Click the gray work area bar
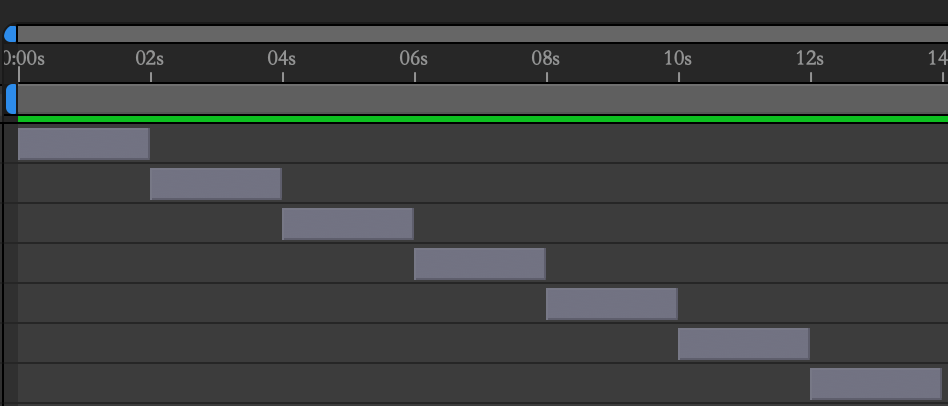Screen dimensions: 948x406 [480, 99]
